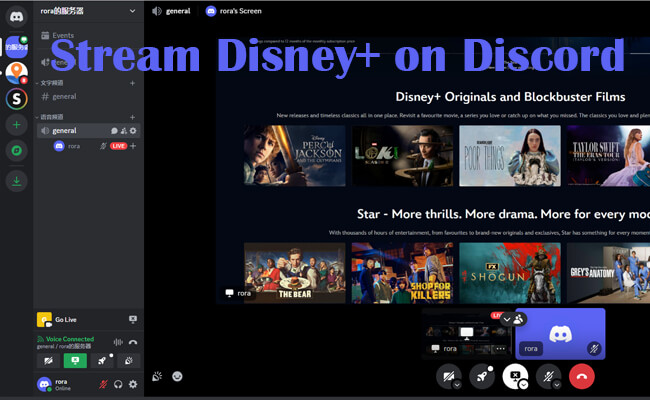Click red disconnect call button

click(x=582, y=377)
